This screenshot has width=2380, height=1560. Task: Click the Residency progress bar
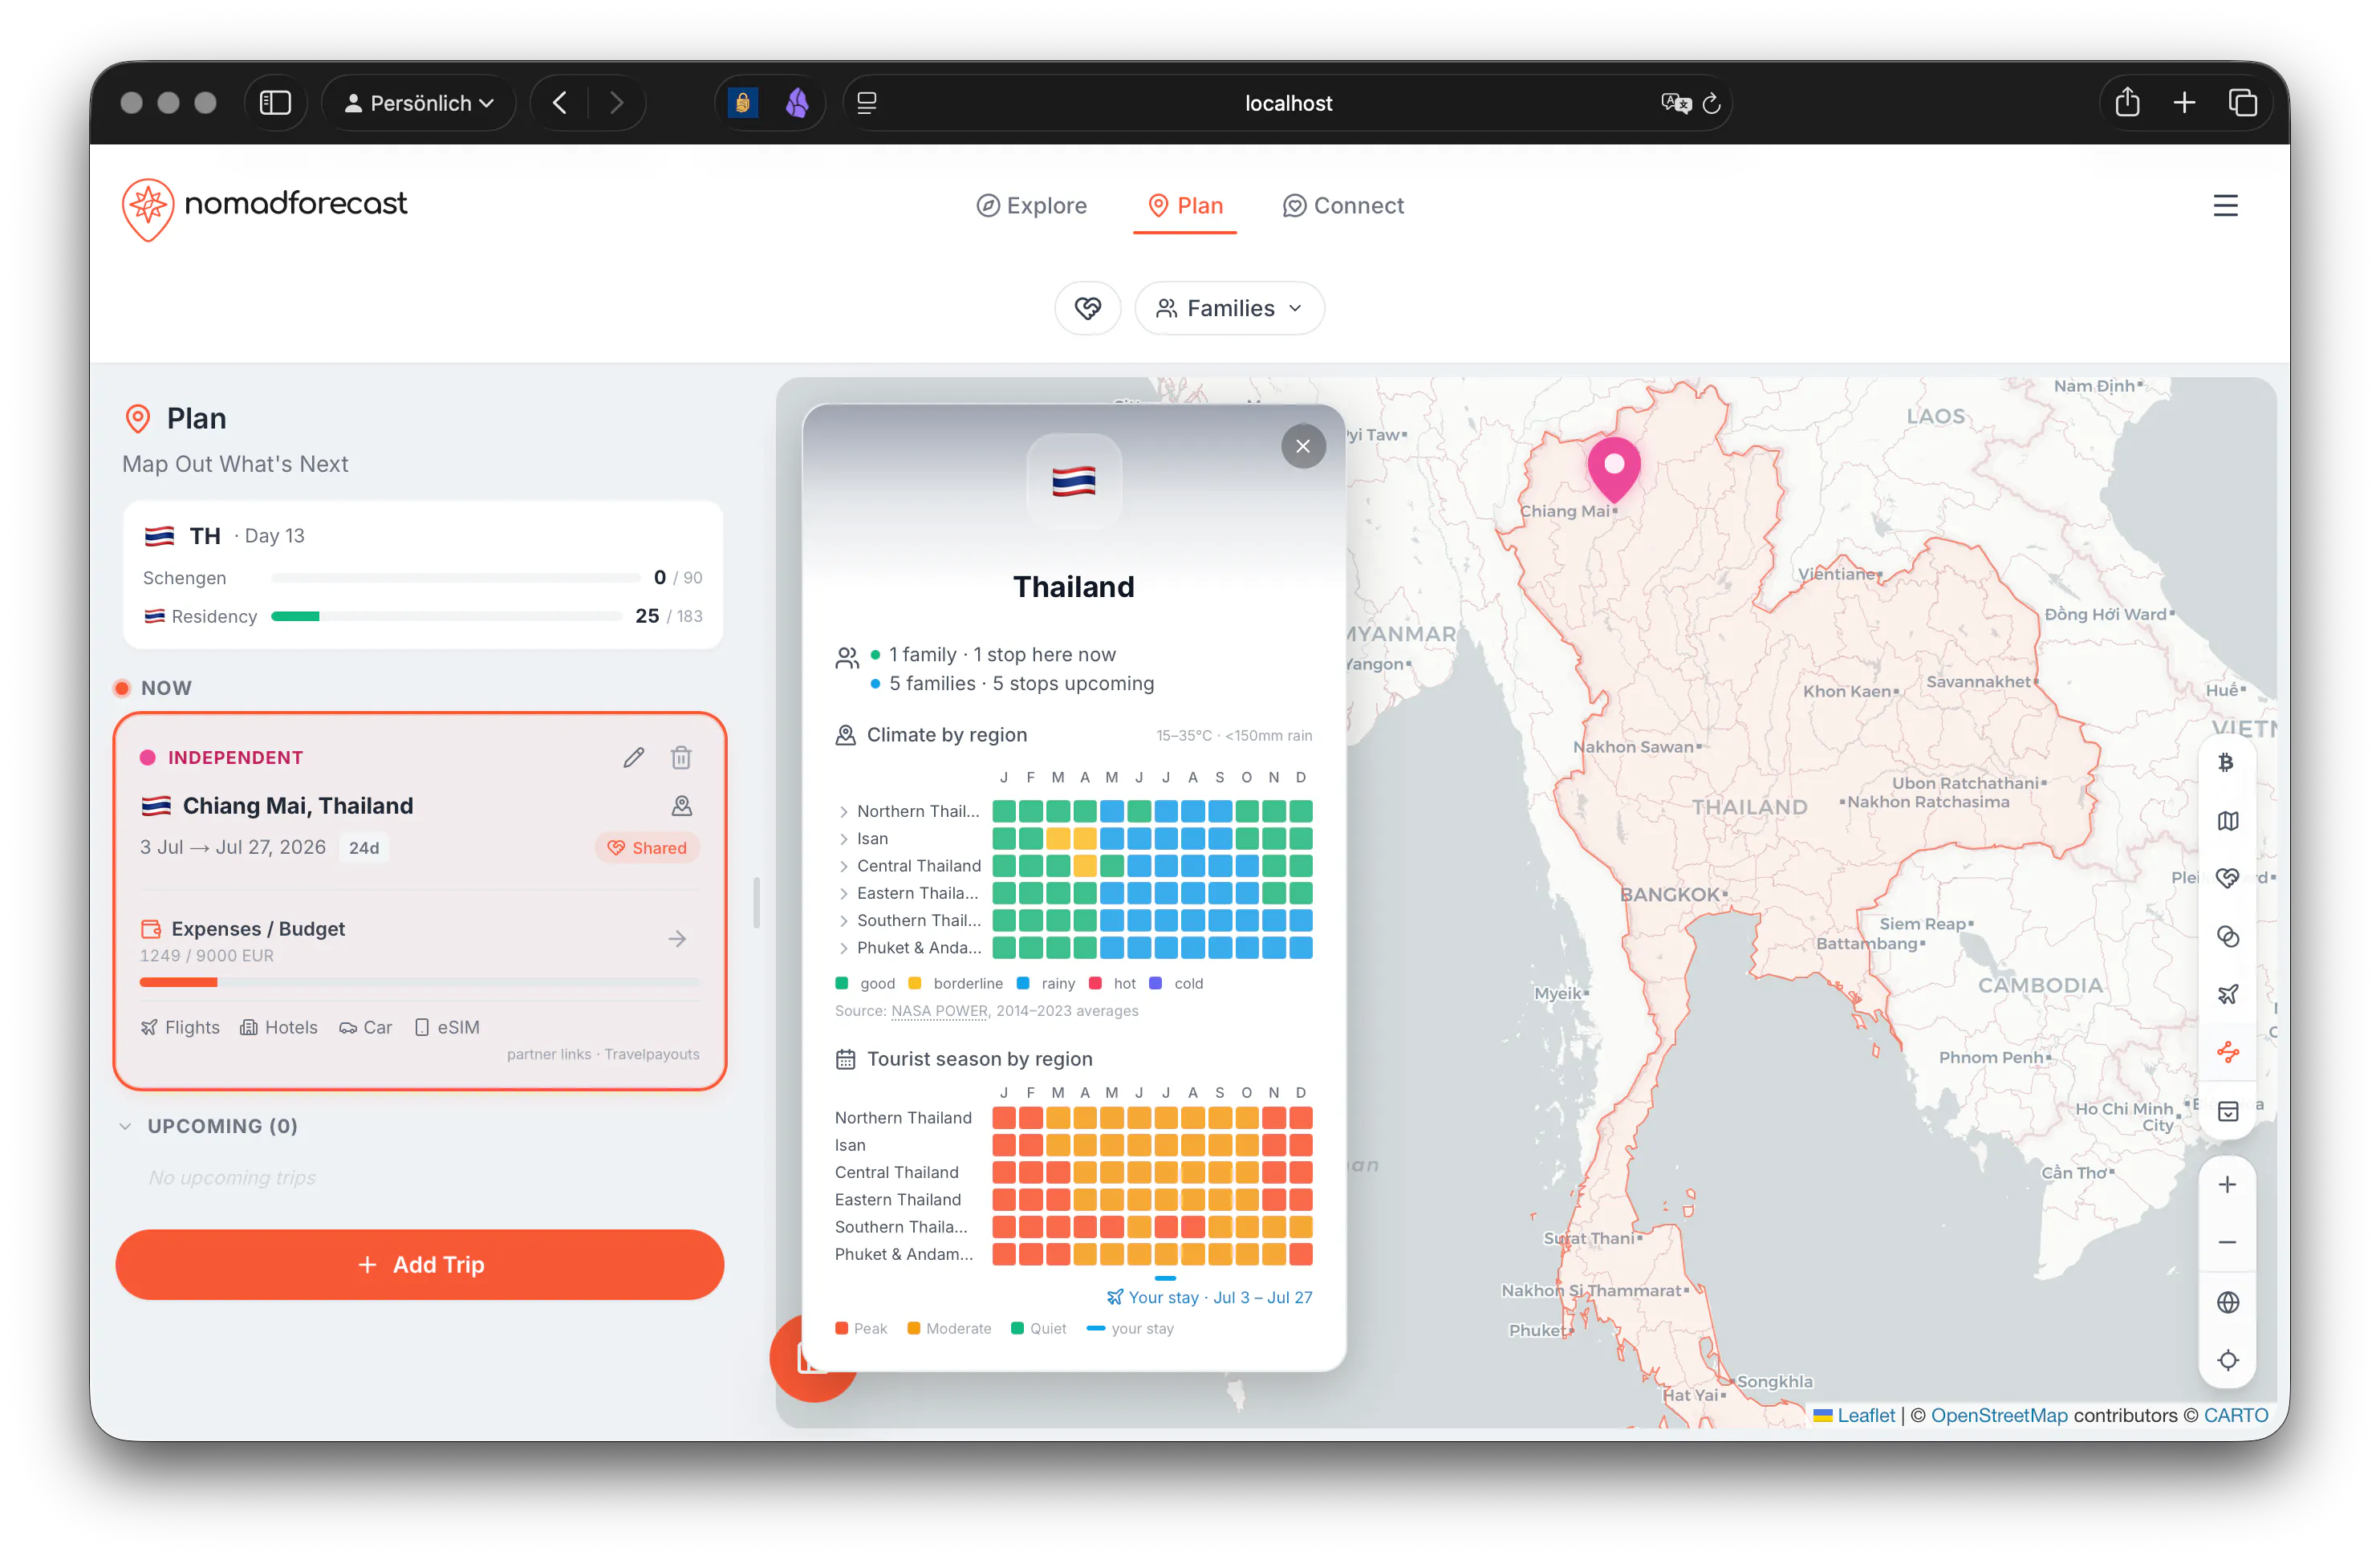click(446, 616)
